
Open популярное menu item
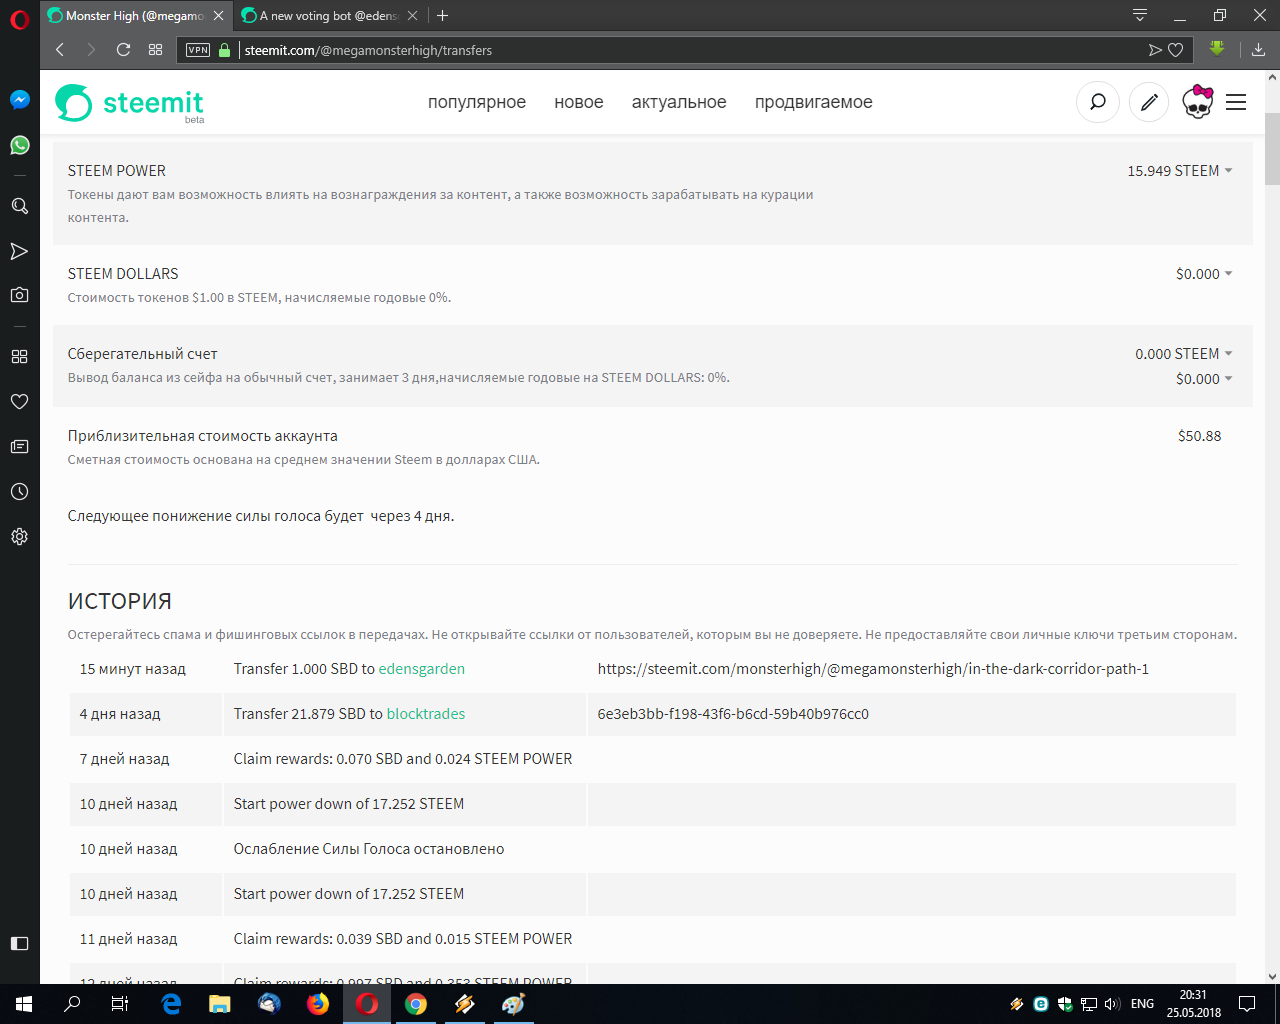click(477, 102)
